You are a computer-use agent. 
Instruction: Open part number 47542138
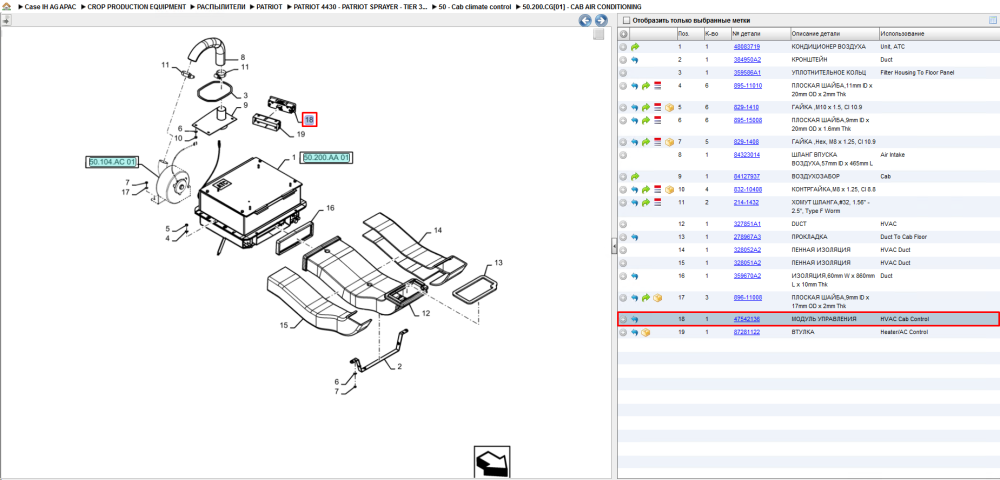coord(746,319)
